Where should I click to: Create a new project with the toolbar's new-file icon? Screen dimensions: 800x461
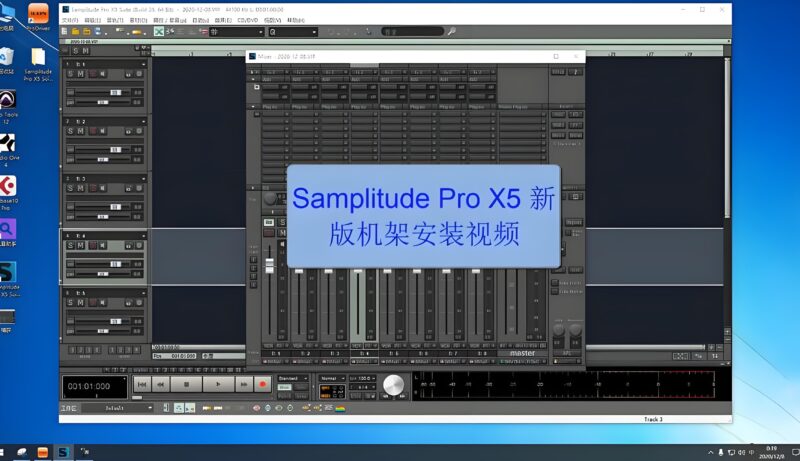click(64, 32)
